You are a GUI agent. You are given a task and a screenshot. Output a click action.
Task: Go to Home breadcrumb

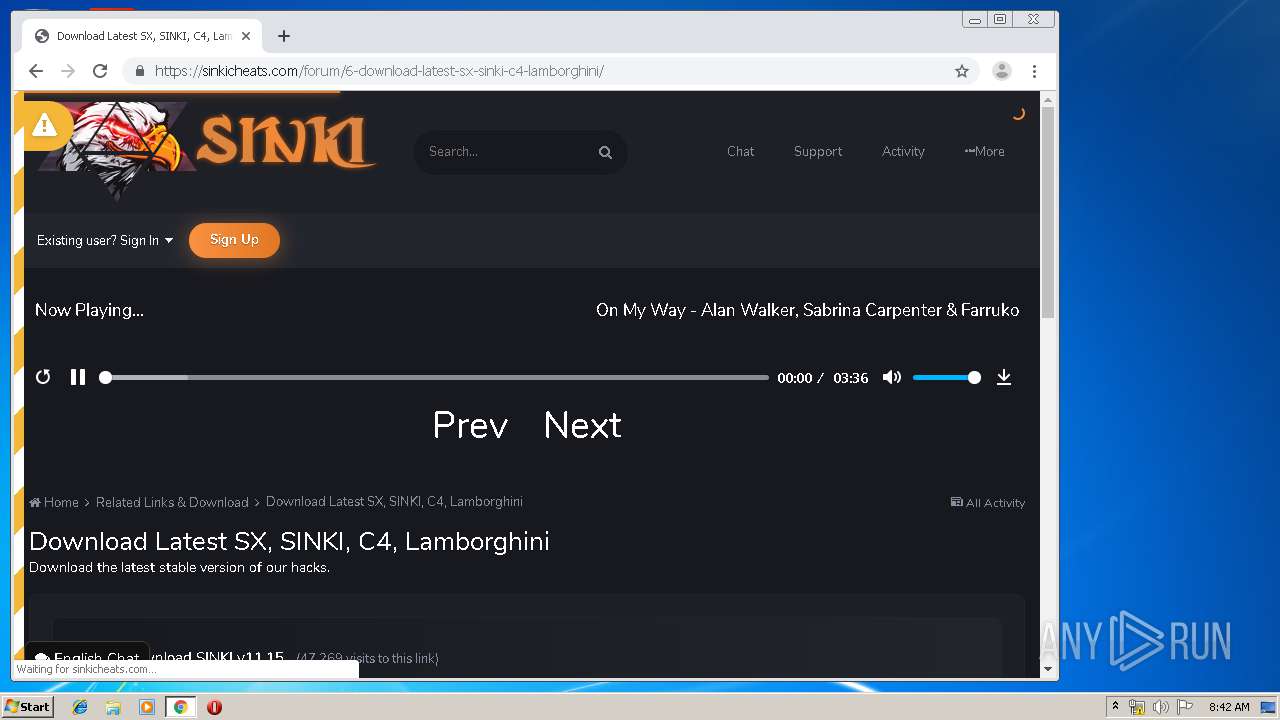[54, 502]
